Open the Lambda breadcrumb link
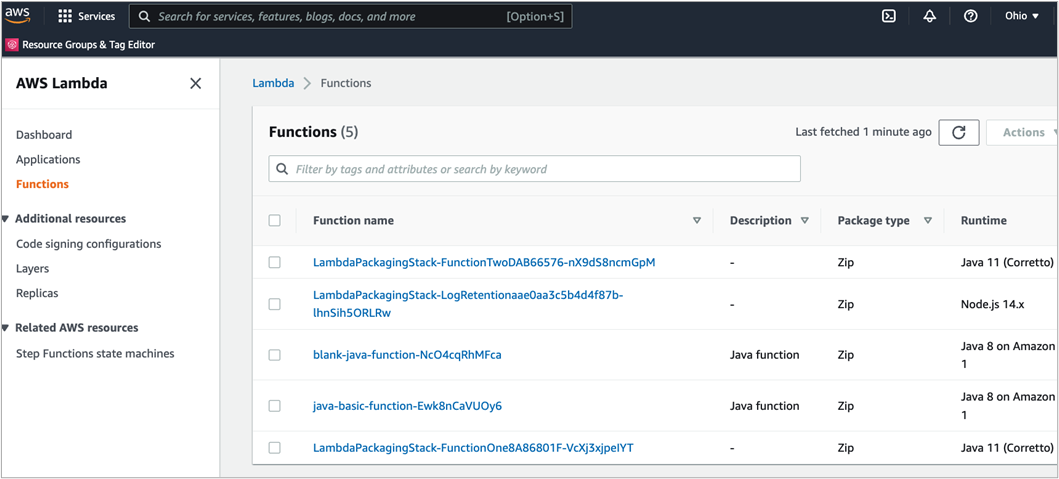Image resolution: width=1059 pixels, height=479 pixels. click(x=273, y=83)
